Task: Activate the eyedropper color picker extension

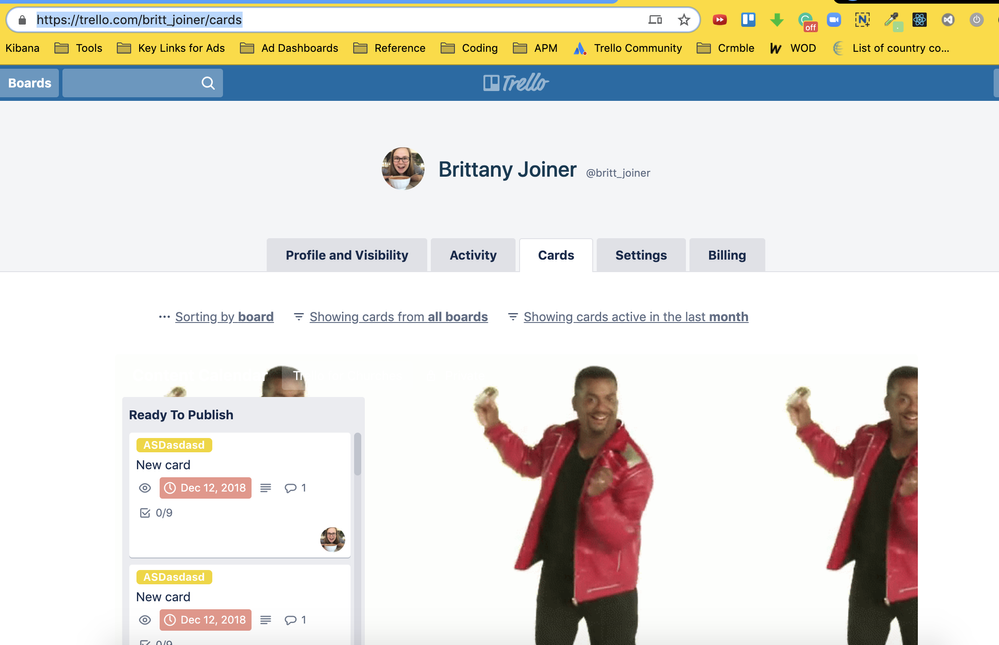Action: (893, 21)
